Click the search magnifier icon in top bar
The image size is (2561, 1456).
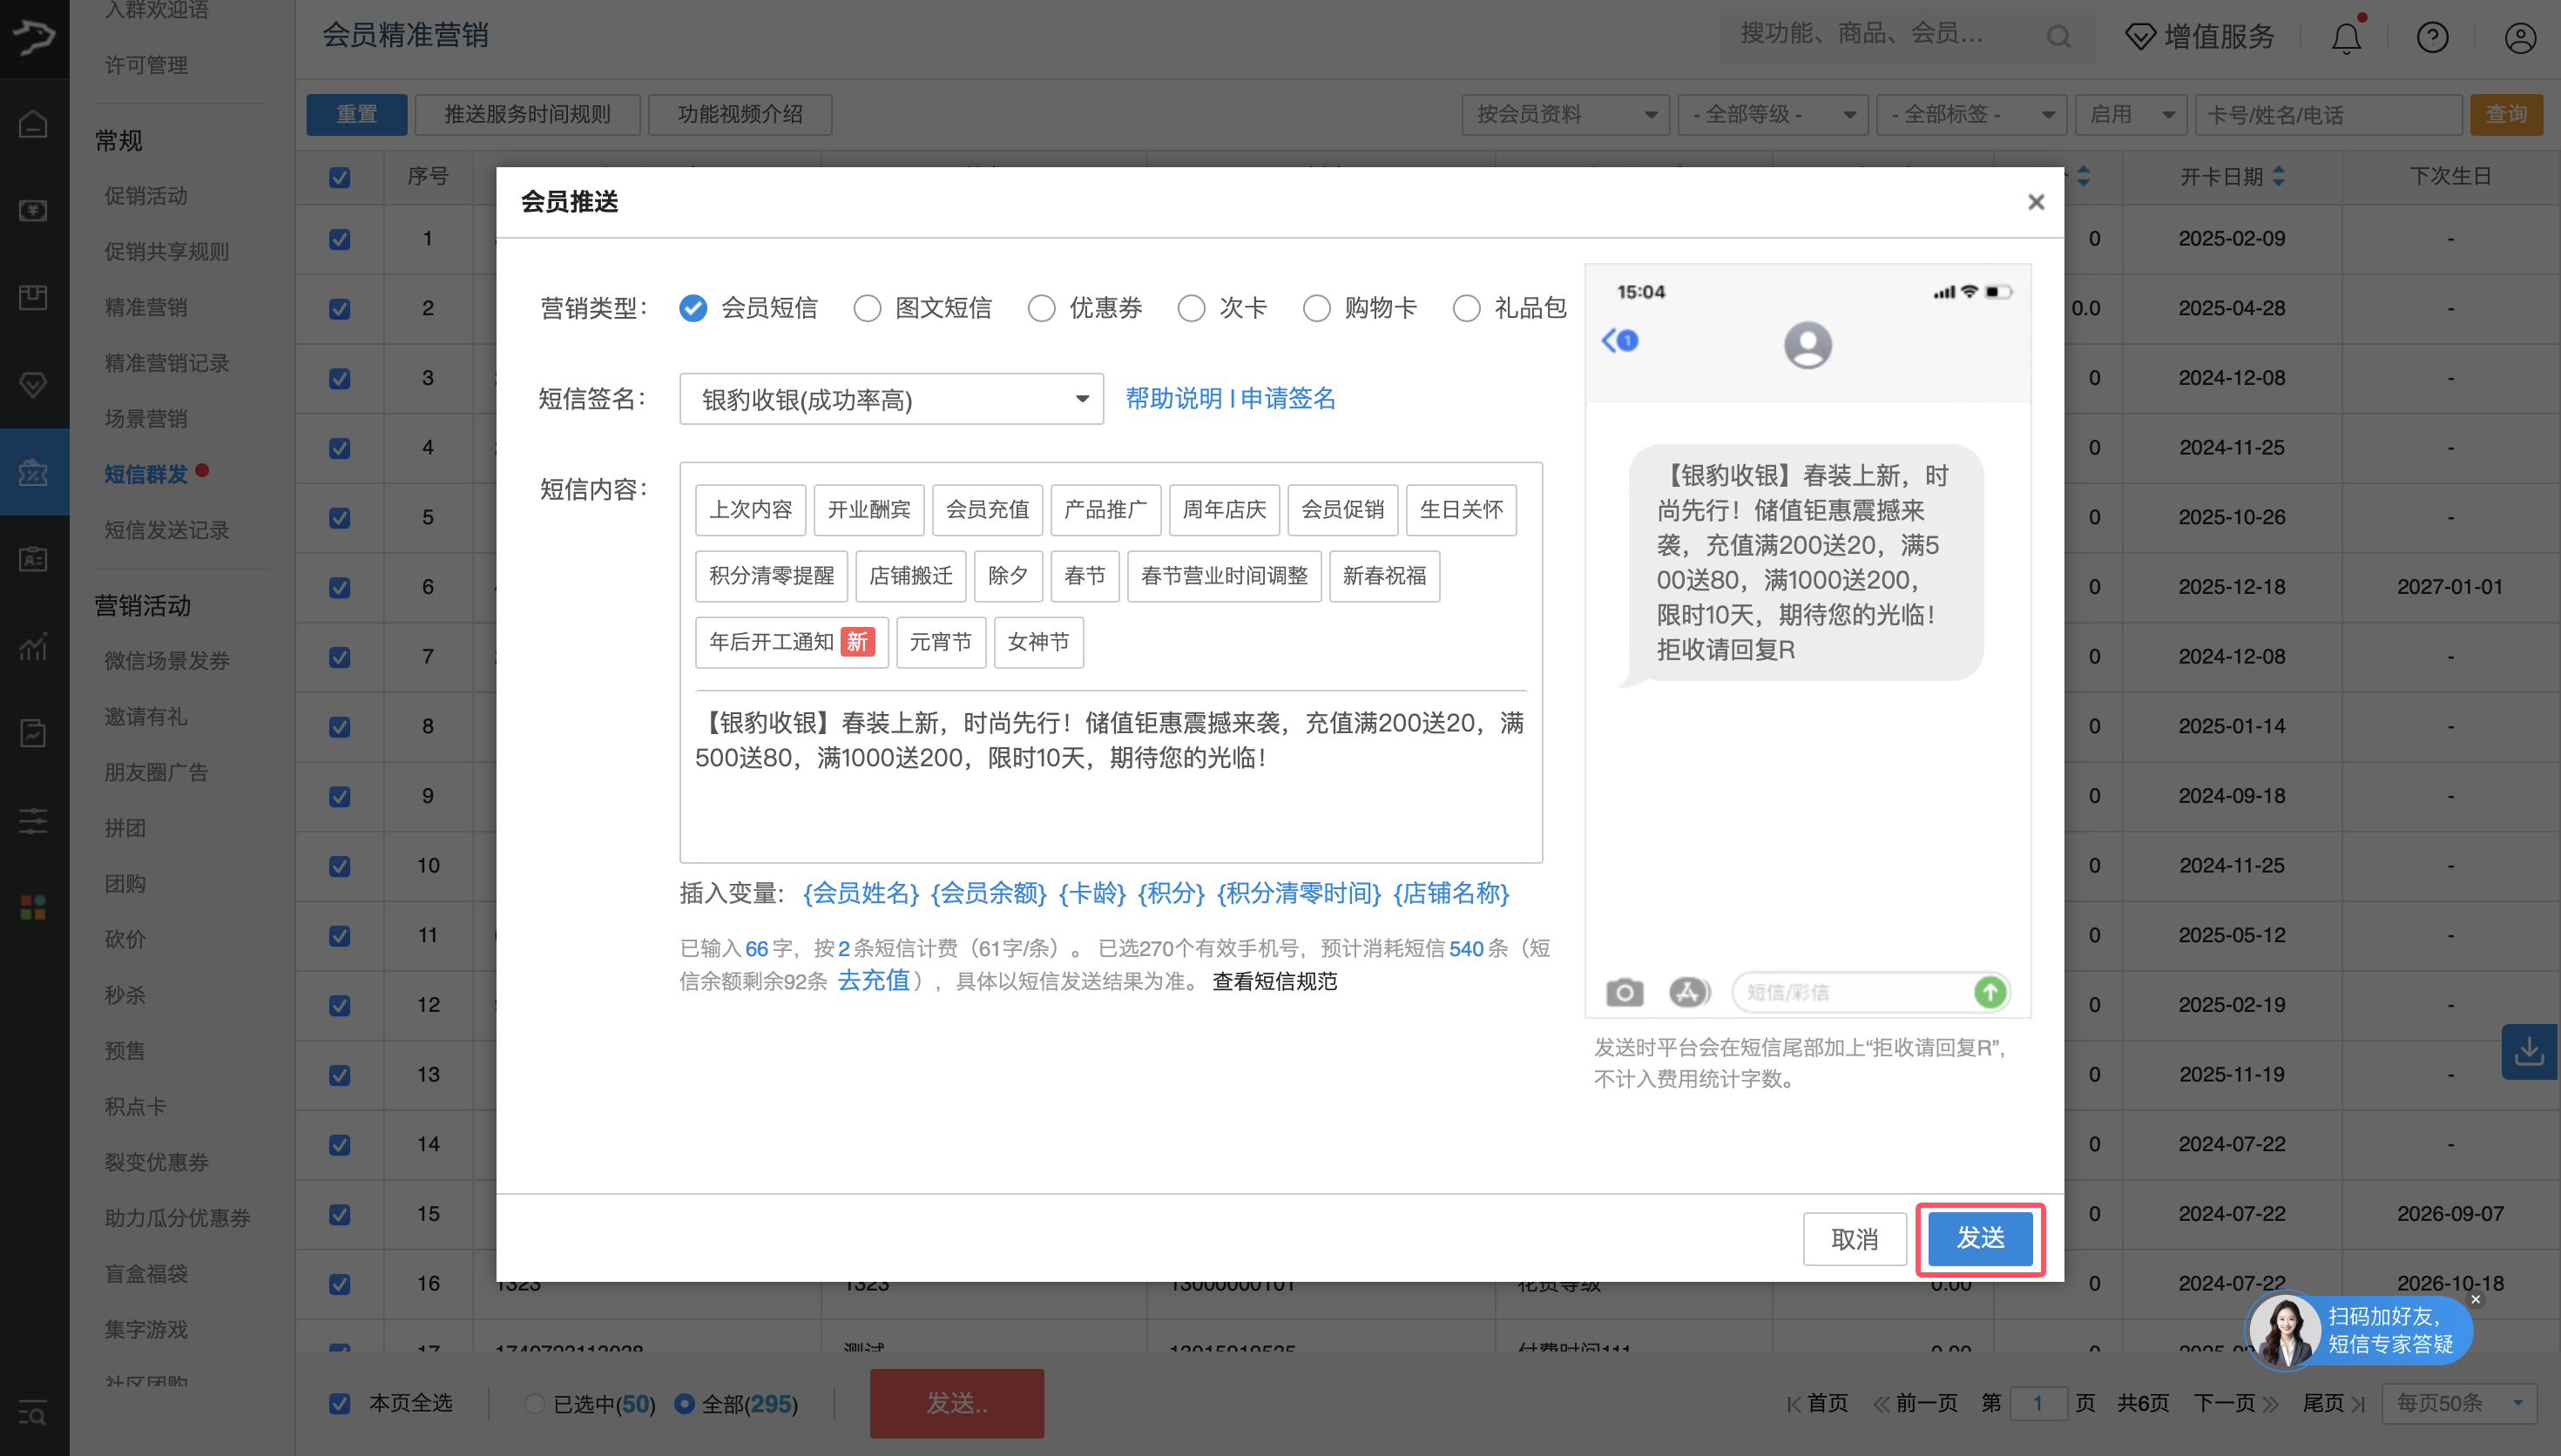click(2058, 37)
